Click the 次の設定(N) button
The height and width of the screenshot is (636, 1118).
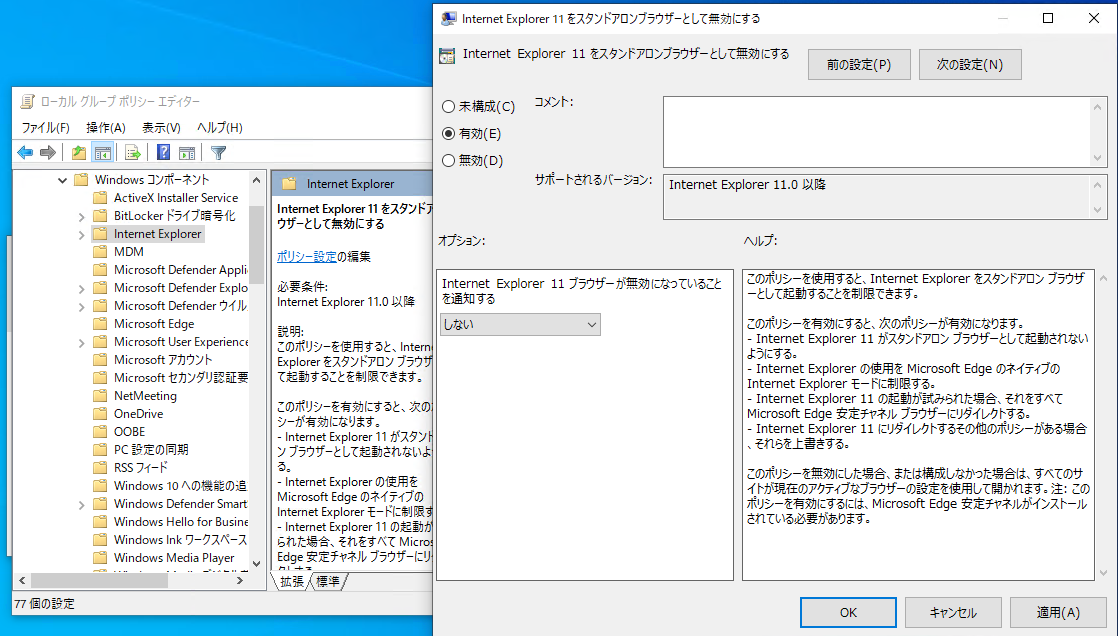click(x=970, y=64)
